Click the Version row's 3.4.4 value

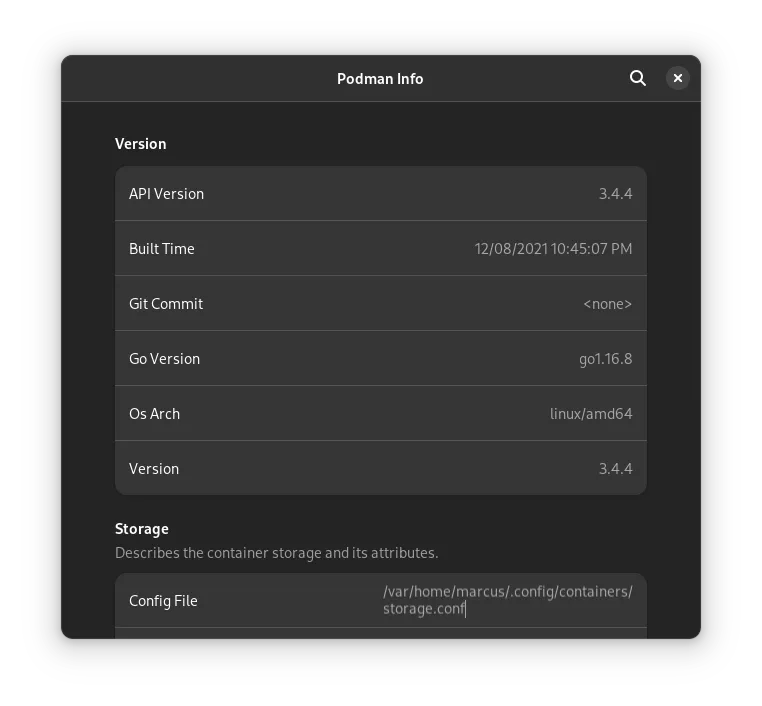(x=615, y=469)
